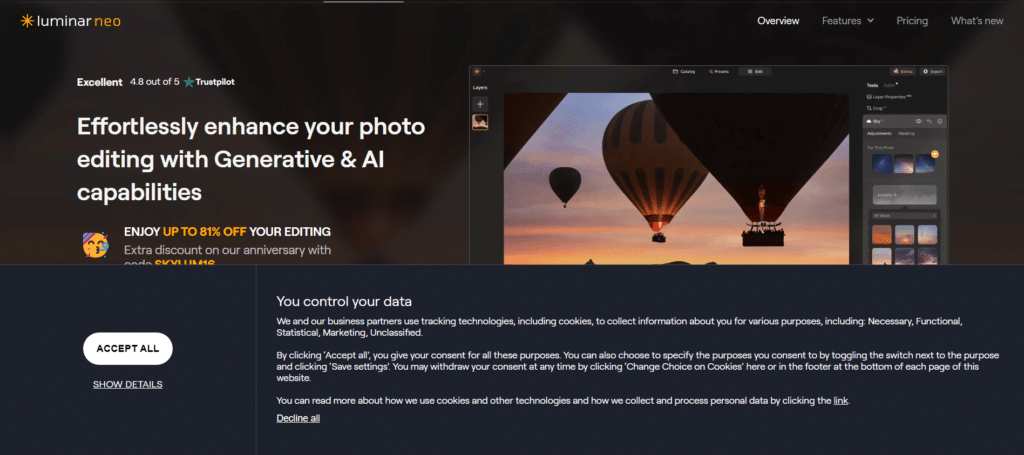Click the Luminar Neo logo
The width and height of the screenshot is (1024, 455).
71,21
